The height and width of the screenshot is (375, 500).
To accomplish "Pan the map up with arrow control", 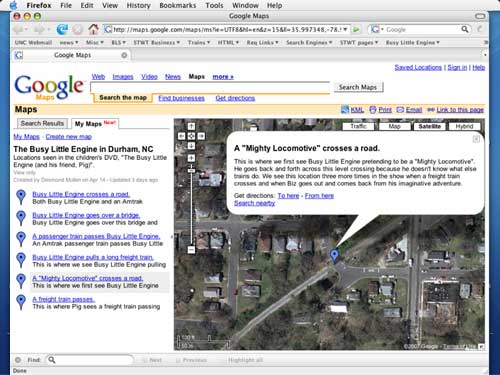I will pyautogui.click(x=191, y=126).
